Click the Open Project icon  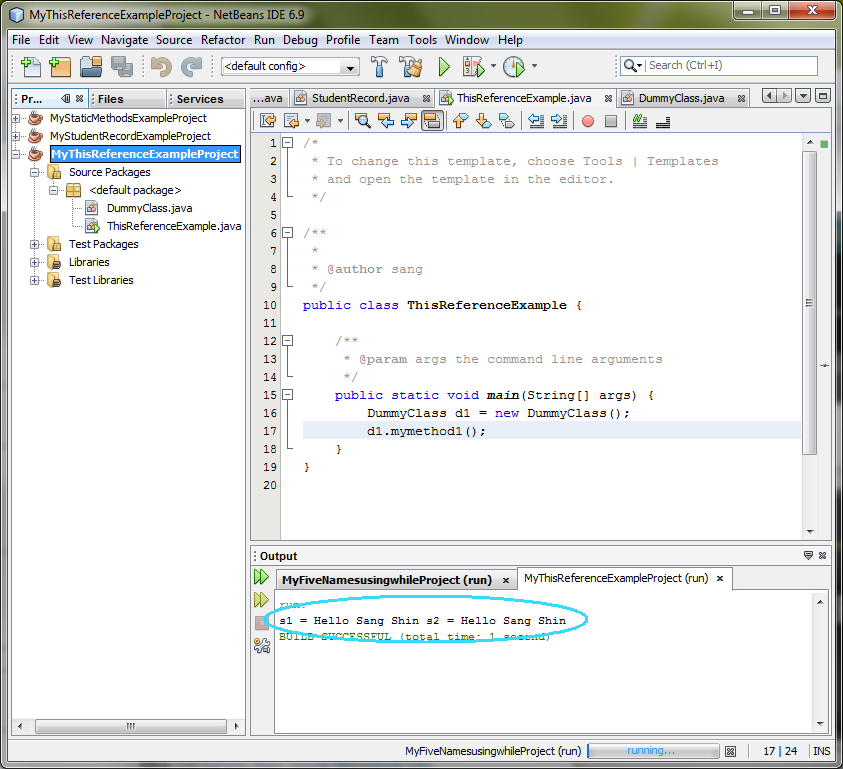pyautogui.click(x=91, y=66)
